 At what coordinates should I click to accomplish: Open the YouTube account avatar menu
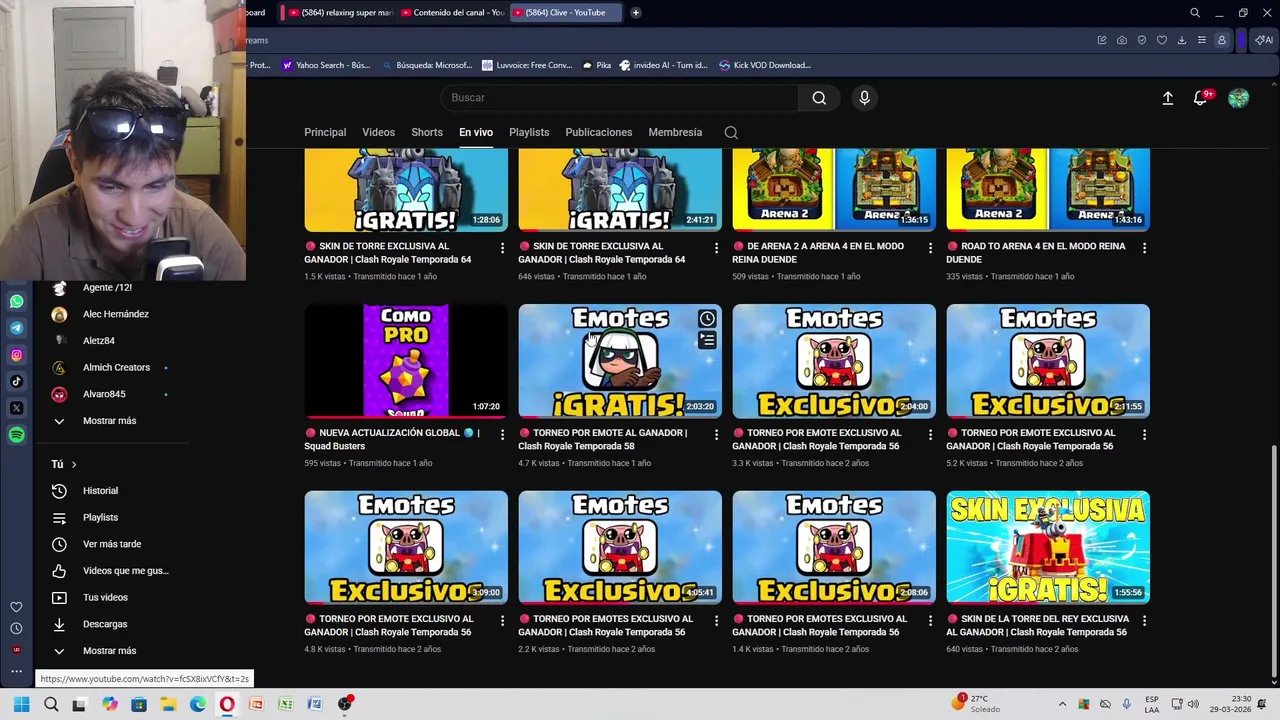point(1238,98)
